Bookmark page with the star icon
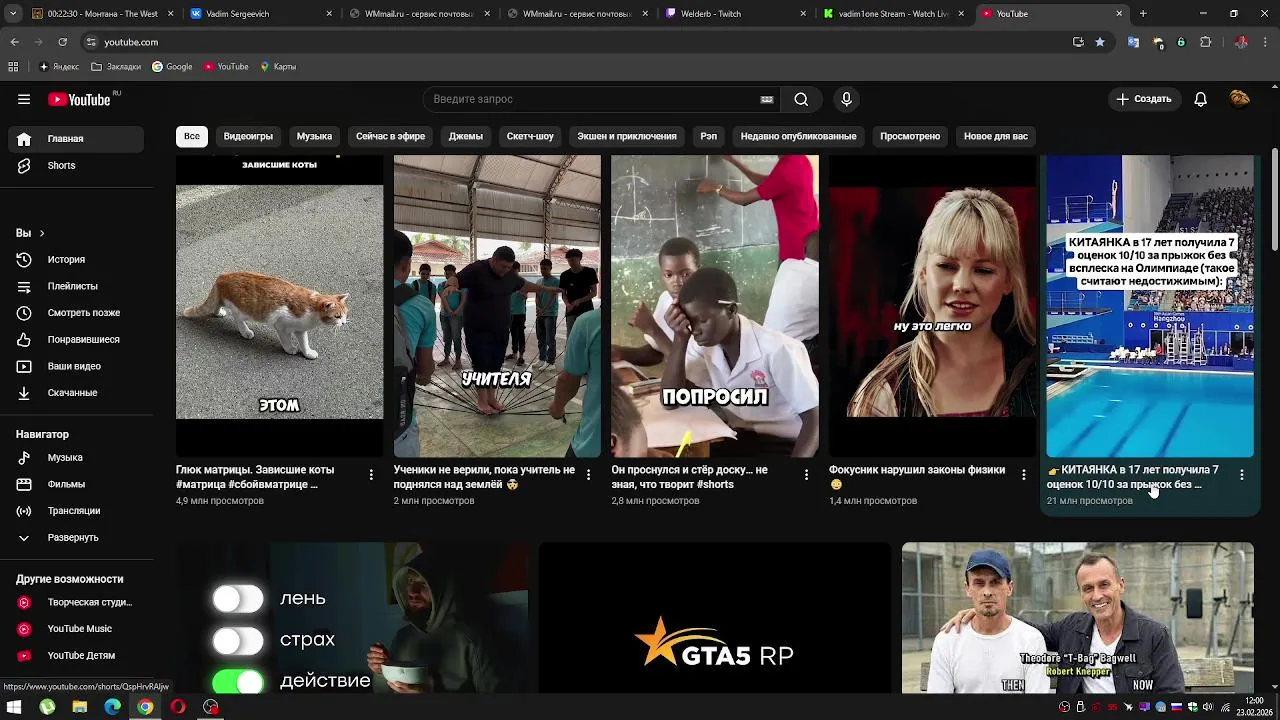This screenshot has width=1280, height=720. (x=1100, y=42)
